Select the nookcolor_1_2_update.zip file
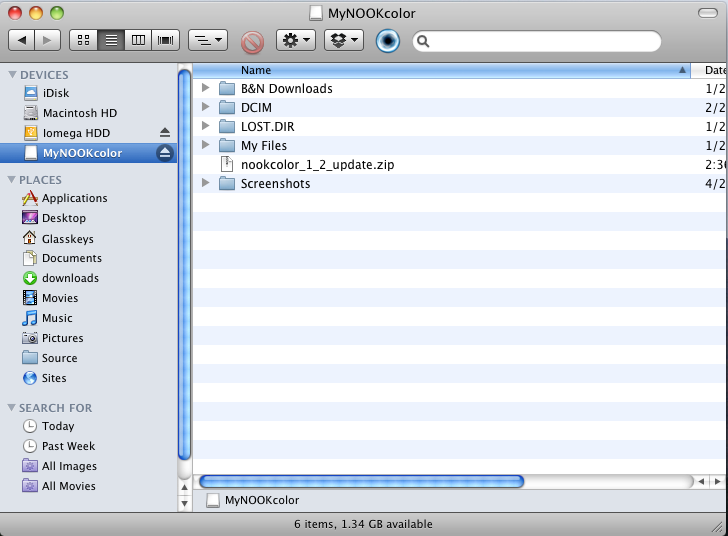Screen dimensions: 728x536 click(x=317, y=164)
